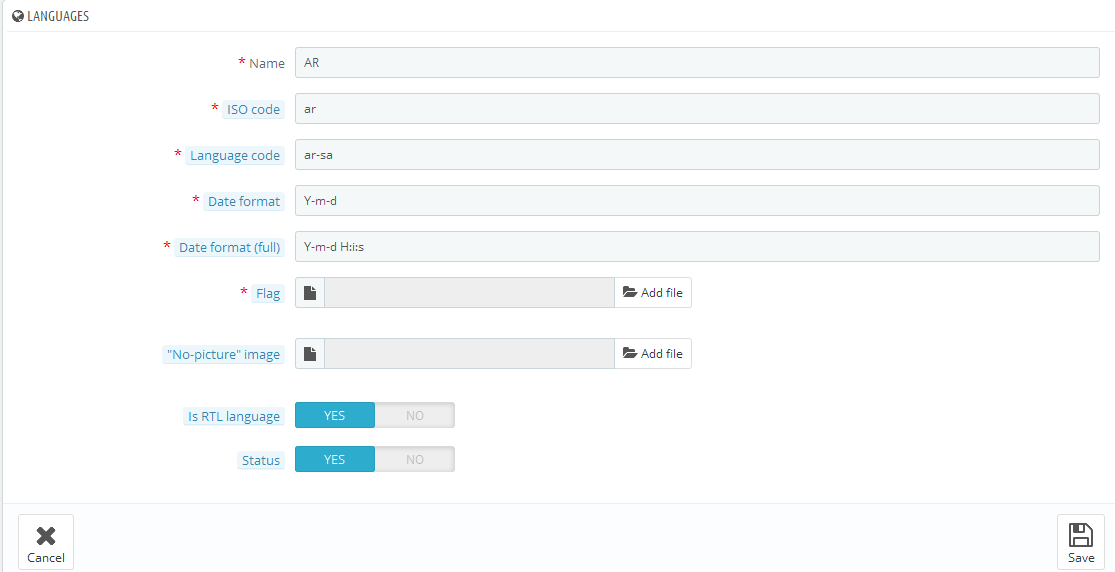Switch Status to NO
Viewport: 1115px width, 572px height.
415,460
